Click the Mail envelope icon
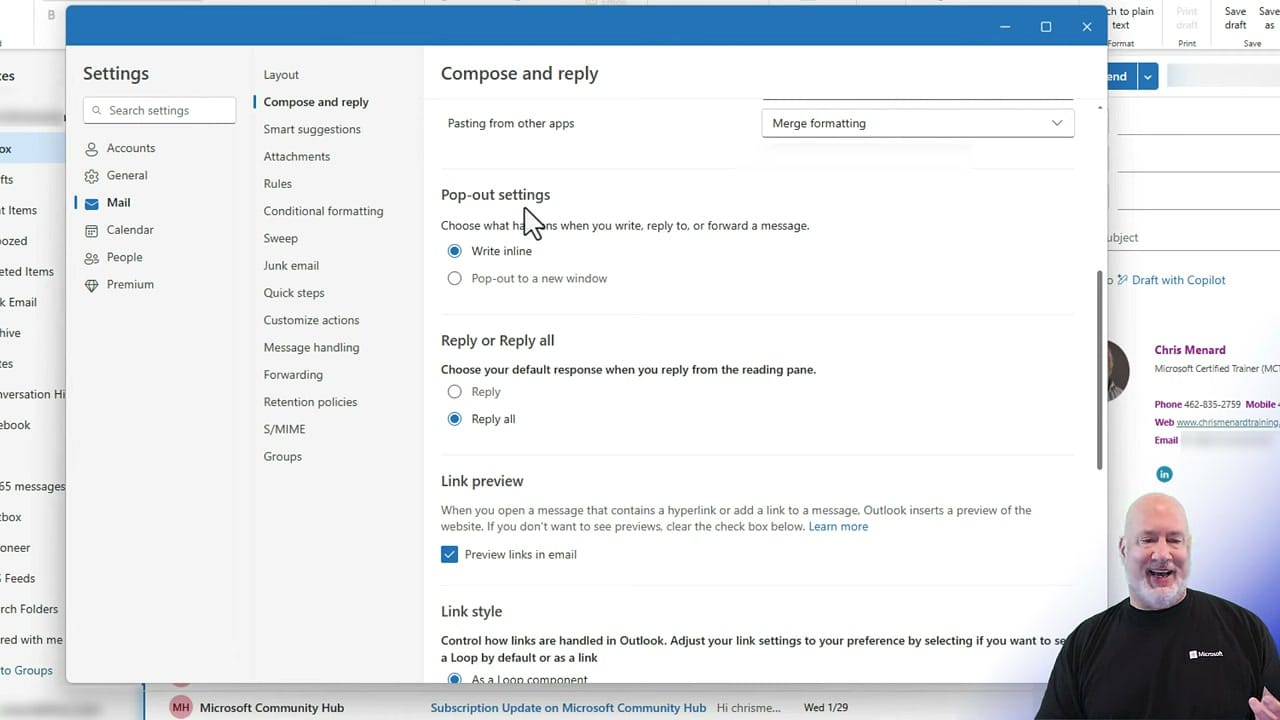Image resolution: width=1280 pixels, height=720 pixels. tap(91, 202)
